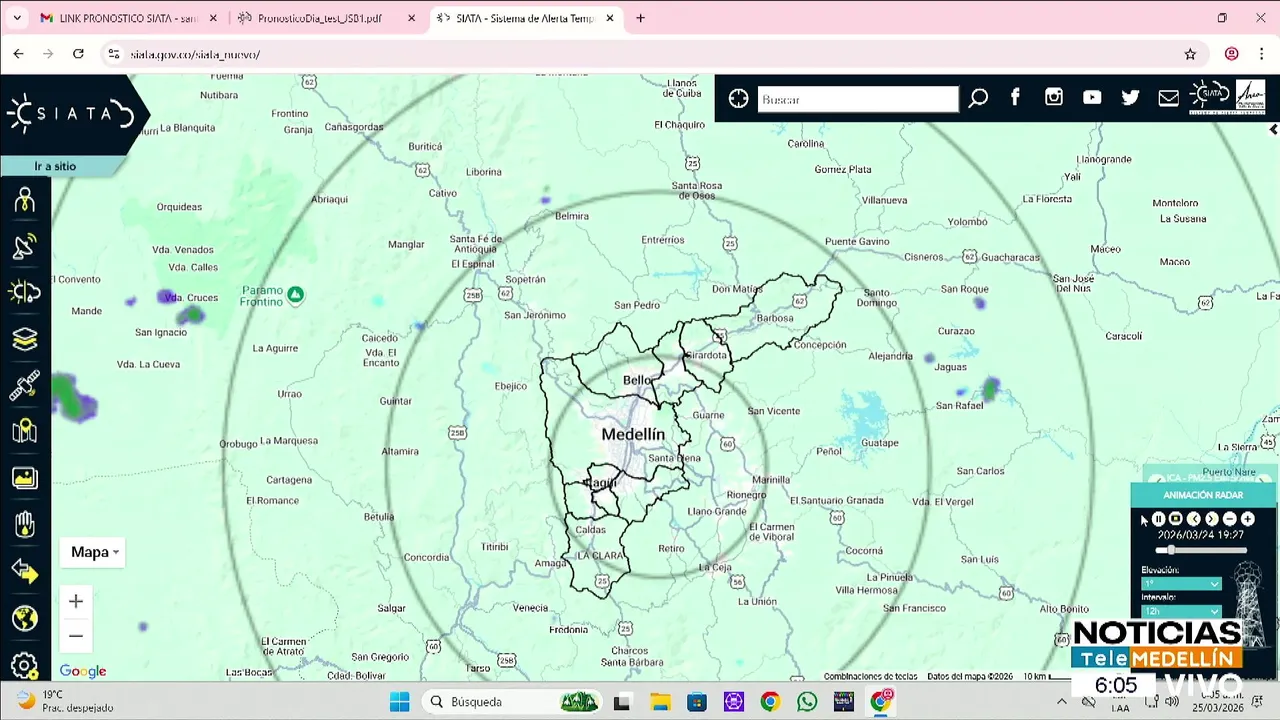Open Chrome three-dot menu
This screenshot has height=720, width=1280.
point(1263,54)
